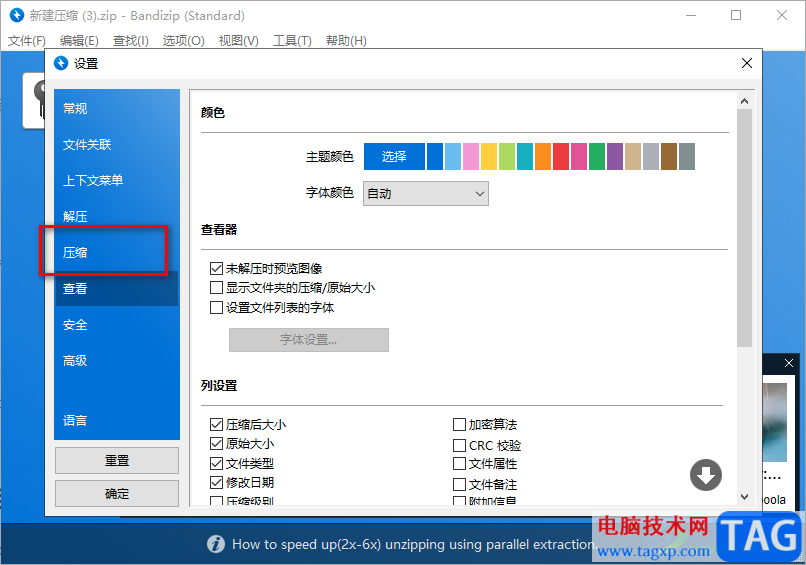Image resolution: width=806 pixels, height=565 pixels.
Task: Open the 查找 menu
Action: pos(131,41)
